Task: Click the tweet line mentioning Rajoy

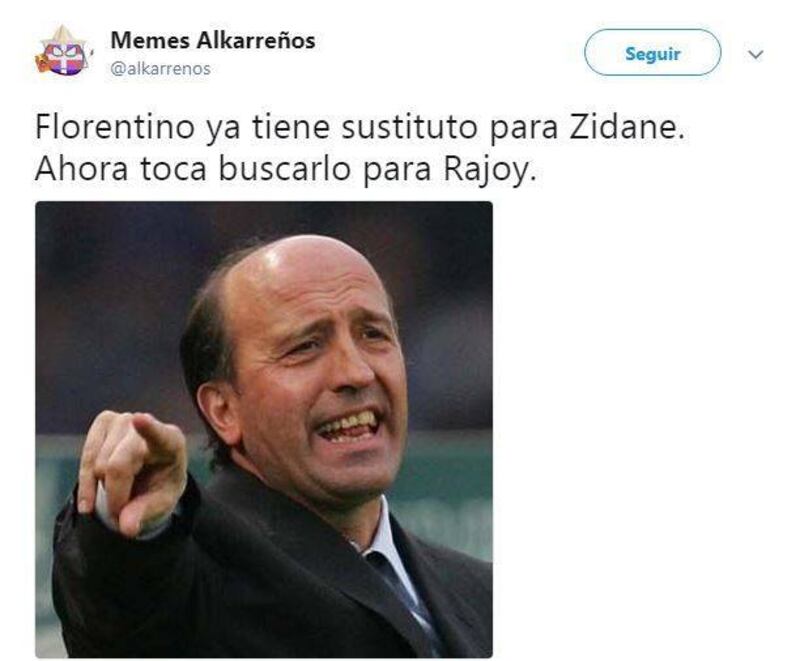Action: coord(286,169)
